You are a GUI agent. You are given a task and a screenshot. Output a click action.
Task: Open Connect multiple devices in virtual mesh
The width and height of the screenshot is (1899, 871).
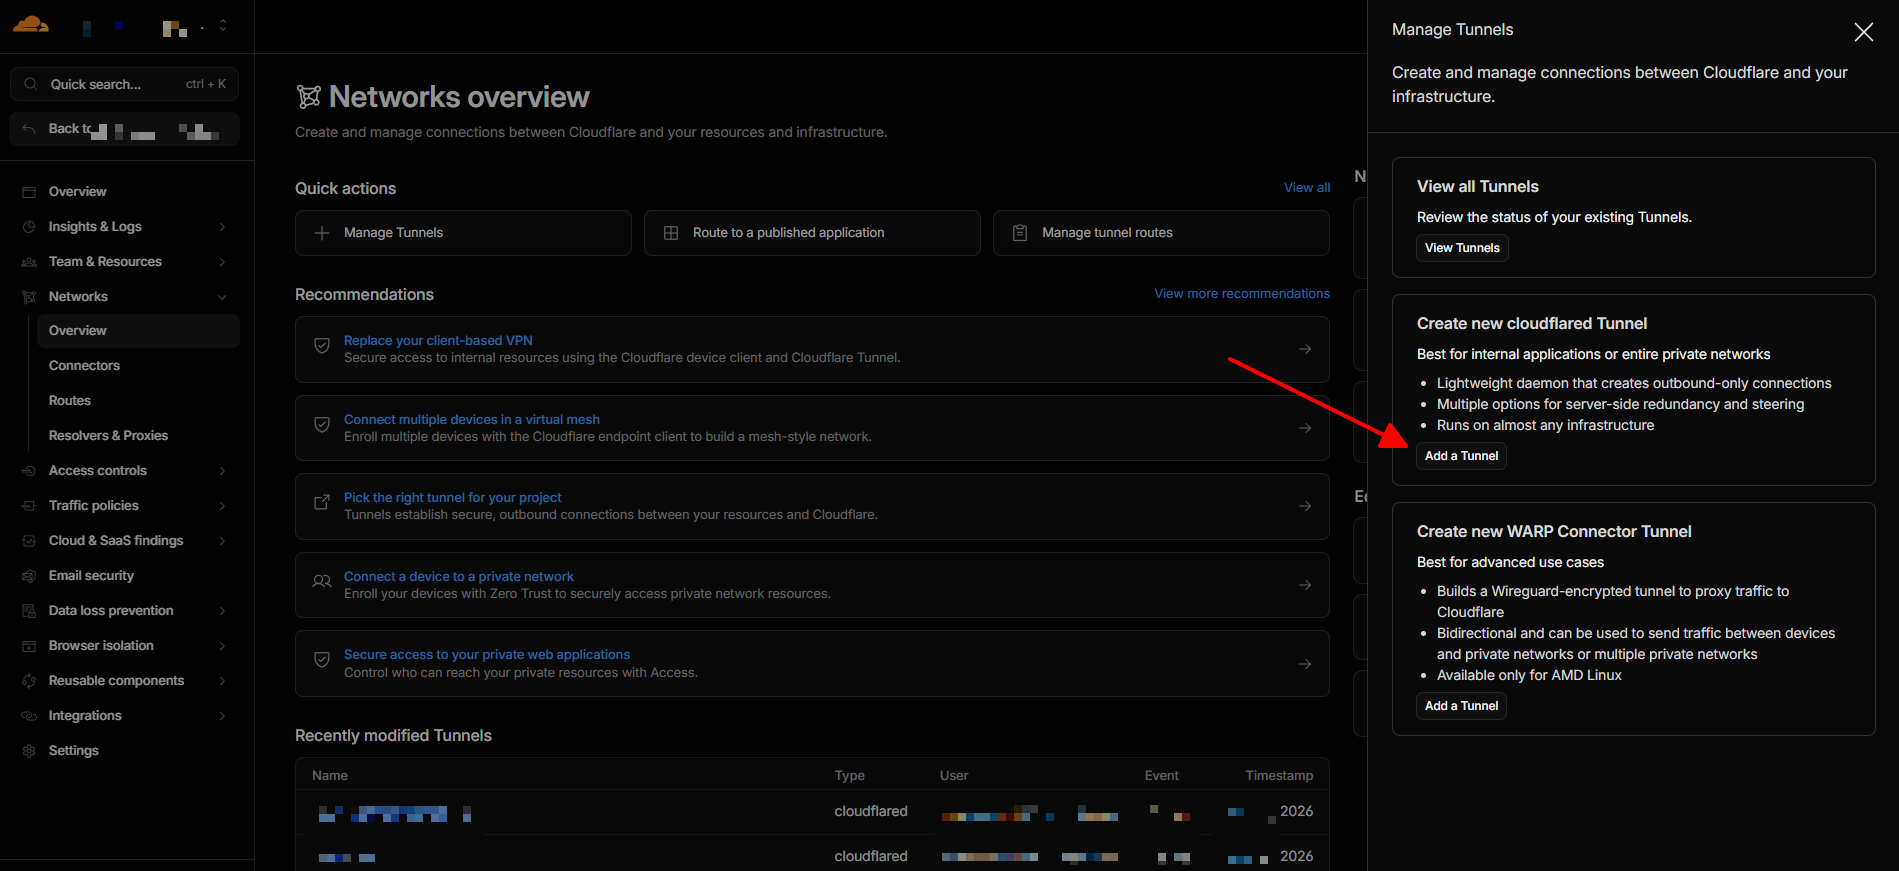[472, 420]
